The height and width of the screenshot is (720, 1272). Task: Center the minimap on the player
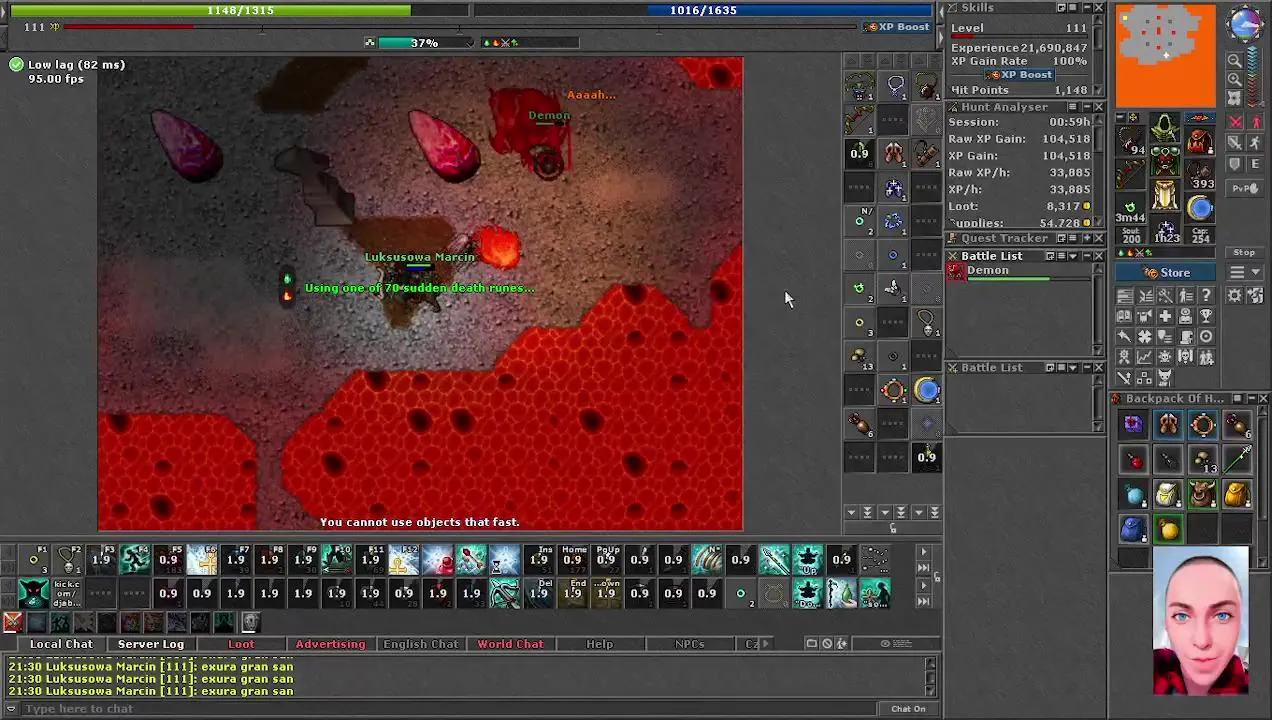click(x=1235, y=98)
